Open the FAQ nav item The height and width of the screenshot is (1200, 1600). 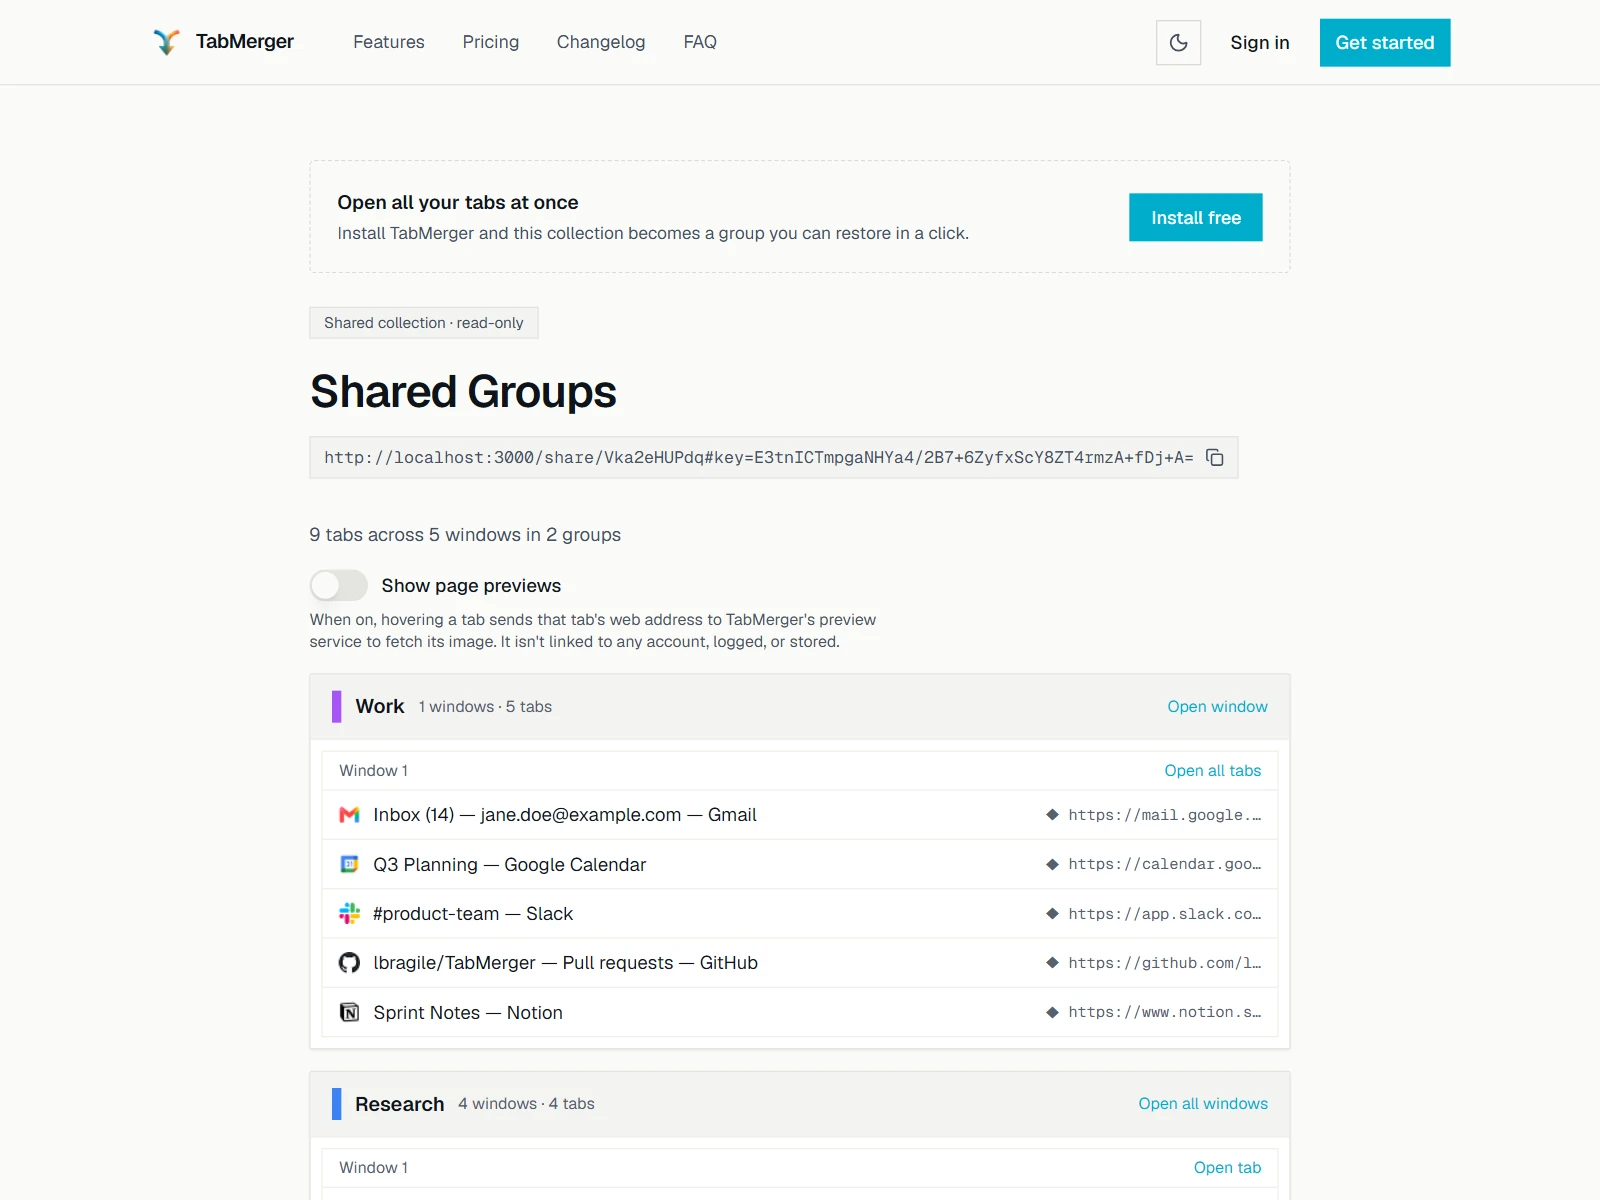pyautogui.click(x=700, y=42)
